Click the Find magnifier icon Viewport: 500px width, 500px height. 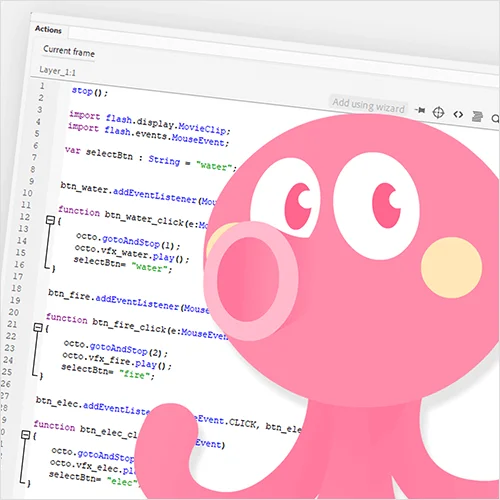pos(496,118)
